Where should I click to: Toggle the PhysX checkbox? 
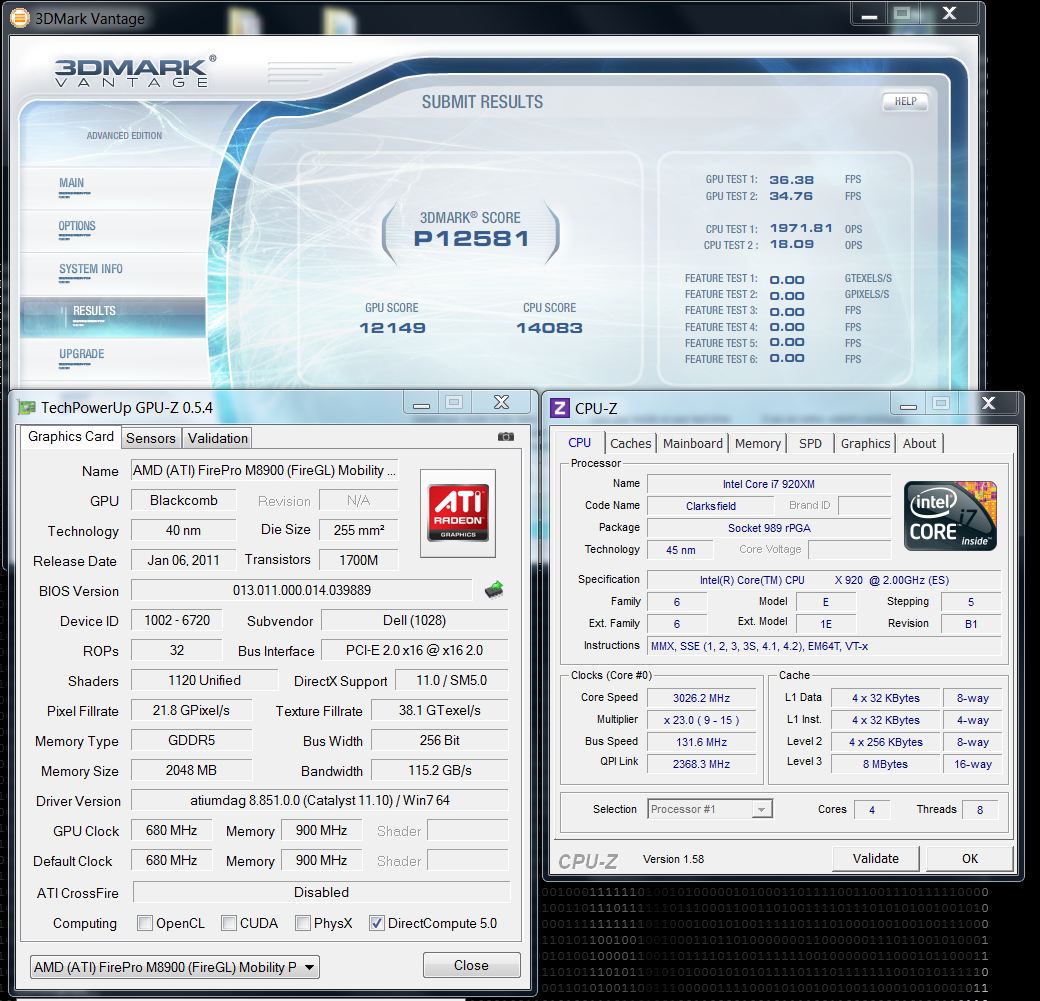pos(302,923)
